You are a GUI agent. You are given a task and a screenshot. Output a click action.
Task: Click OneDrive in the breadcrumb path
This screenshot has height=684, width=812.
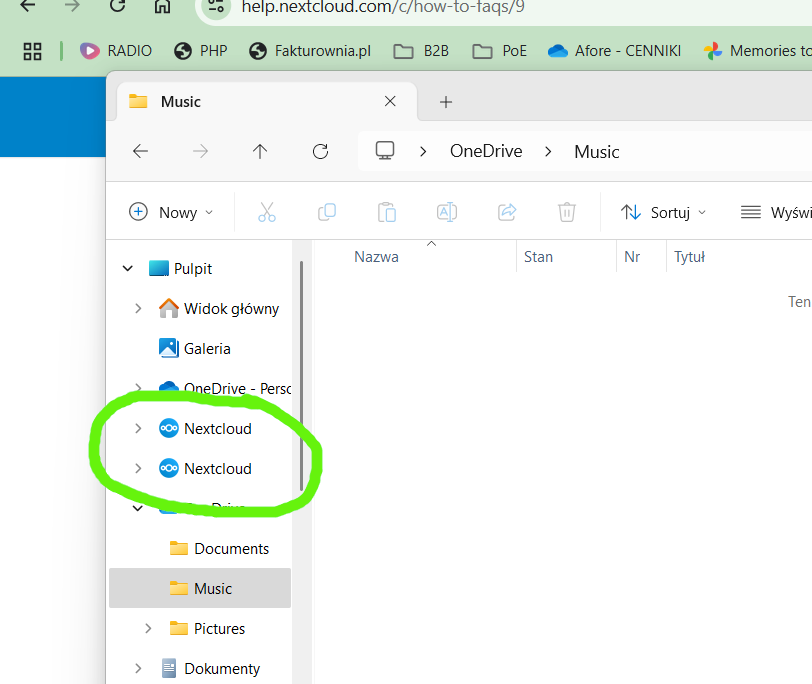click(486, 152)
